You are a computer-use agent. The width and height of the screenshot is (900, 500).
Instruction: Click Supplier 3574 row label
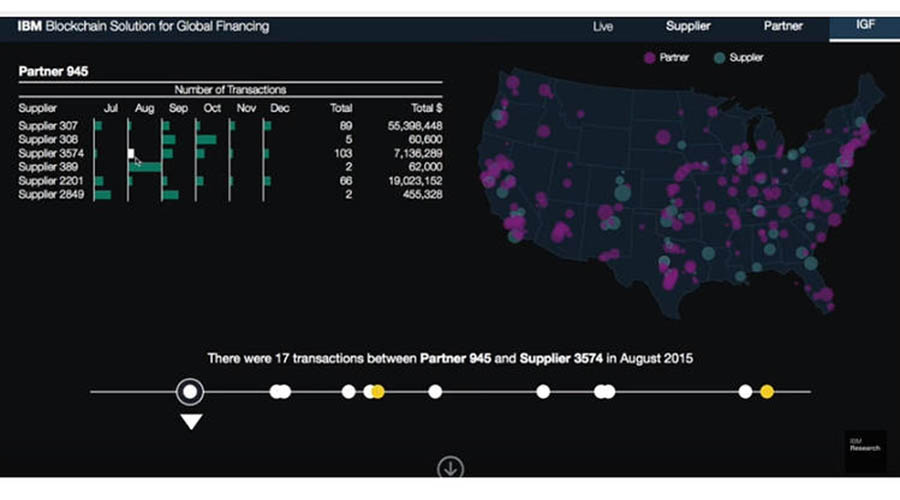[51, 153]
